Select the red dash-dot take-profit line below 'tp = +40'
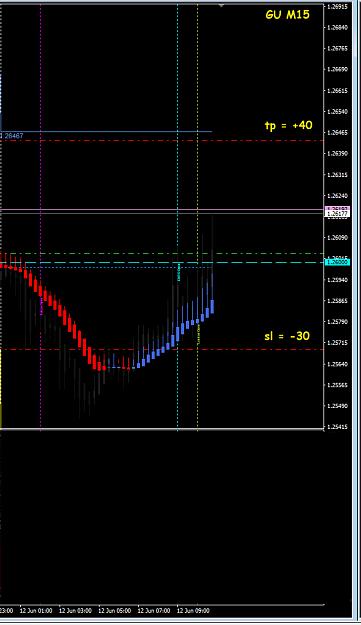Screen dimensions: 361x625 [x=161, y=140]
